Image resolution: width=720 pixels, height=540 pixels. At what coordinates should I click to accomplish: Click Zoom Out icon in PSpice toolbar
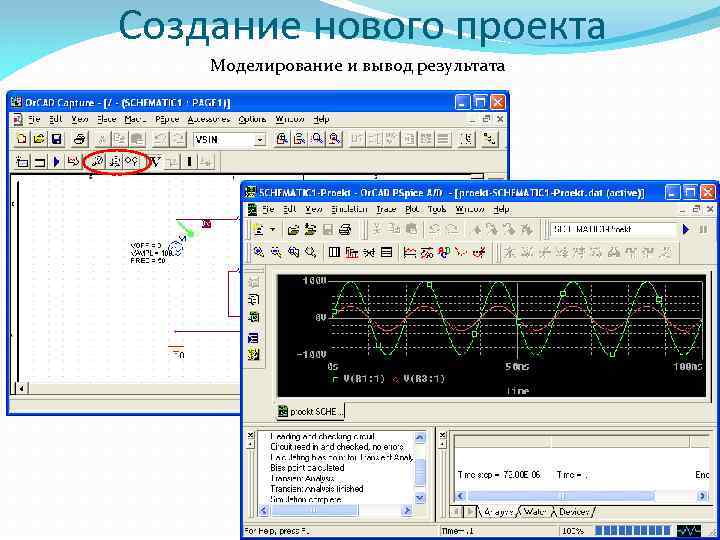pos(276,252)
